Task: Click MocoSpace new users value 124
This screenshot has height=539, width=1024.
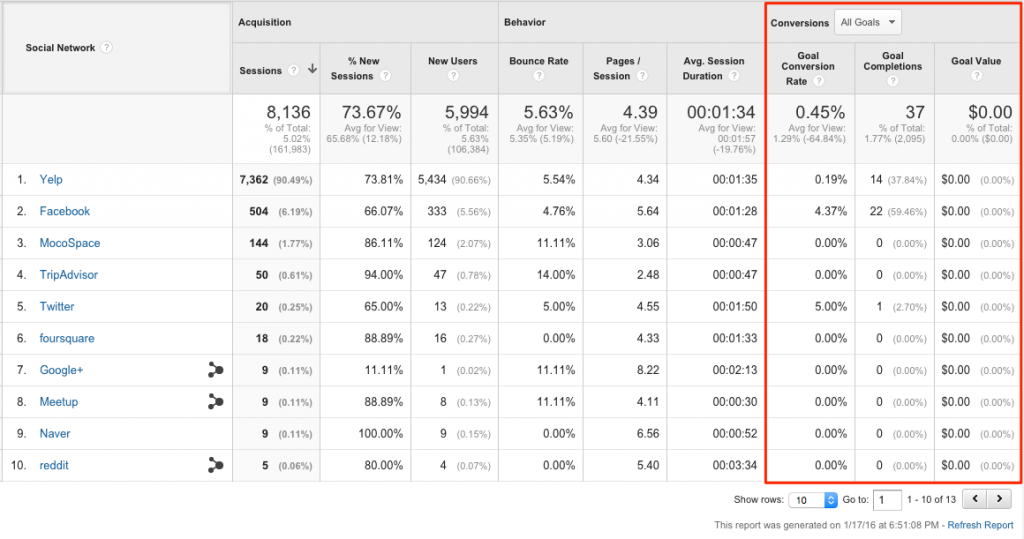Action: [437, 243]
